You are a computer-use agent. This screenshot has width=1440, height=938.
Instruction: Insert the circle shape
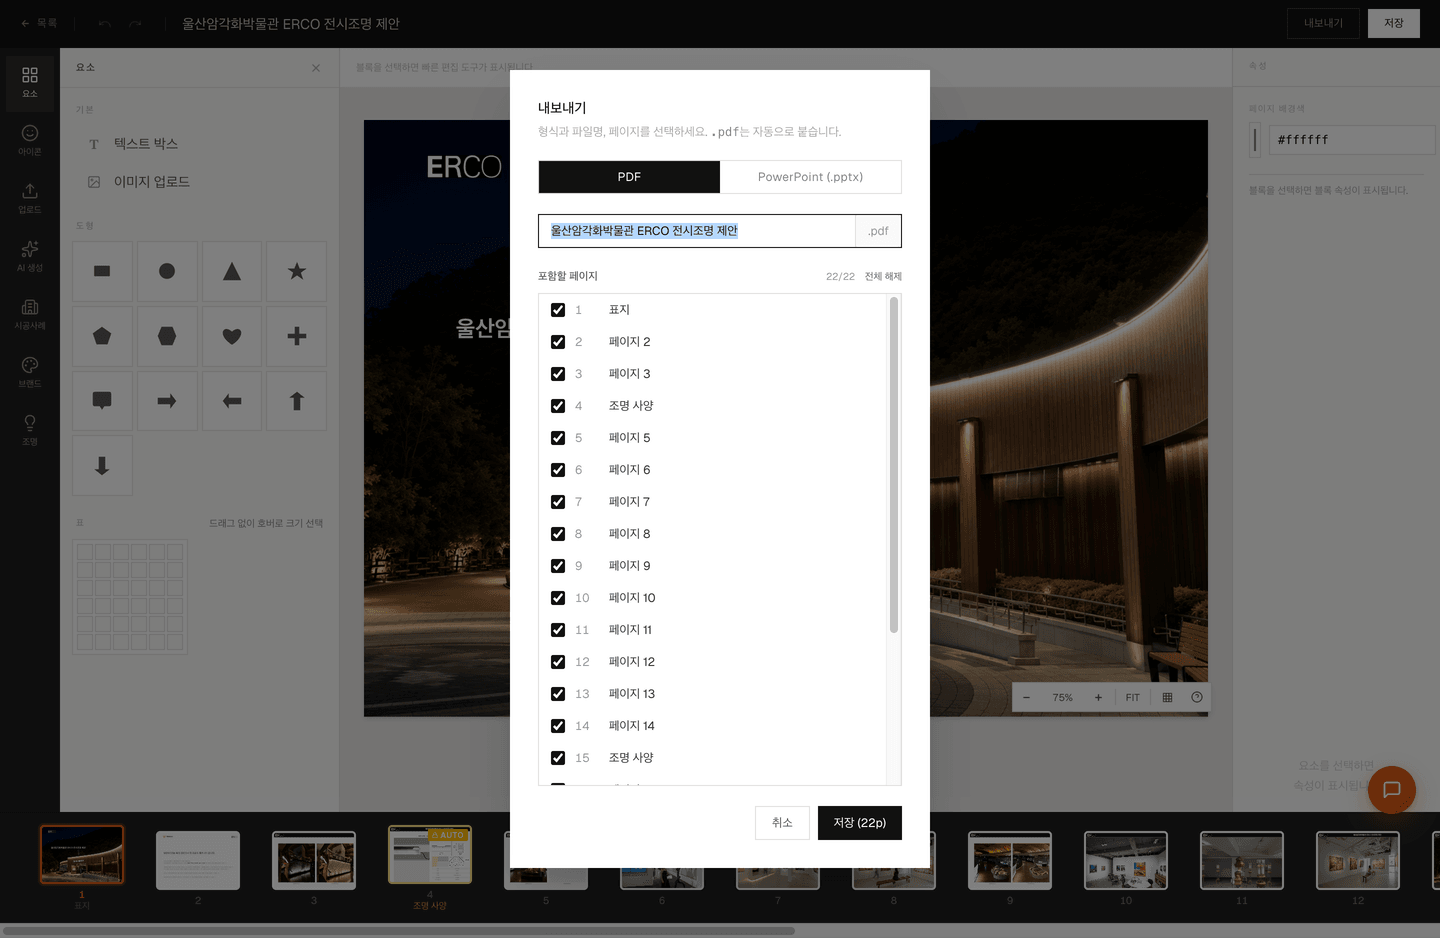pyautogui.click(x=167, y=271)
